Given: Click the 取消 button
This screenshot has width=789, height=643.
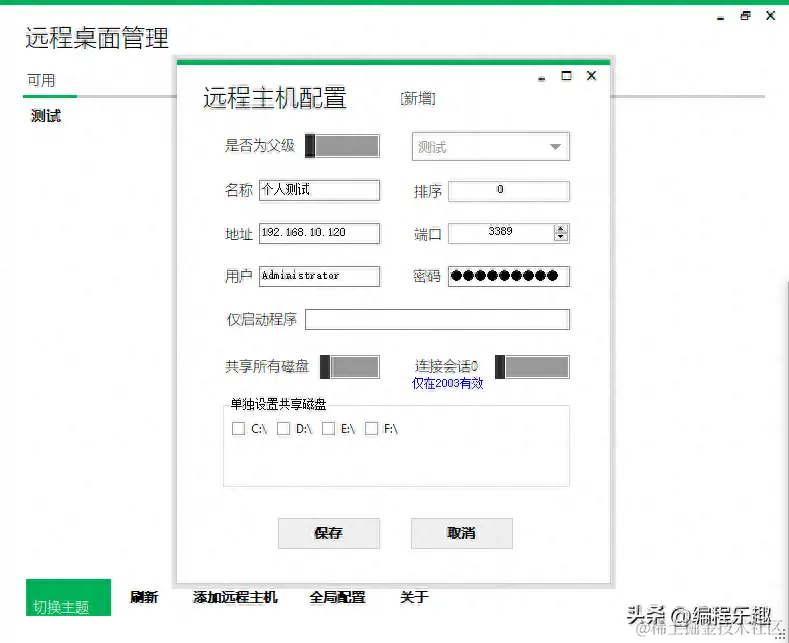Looking at the screenshot, I should 462,533.
